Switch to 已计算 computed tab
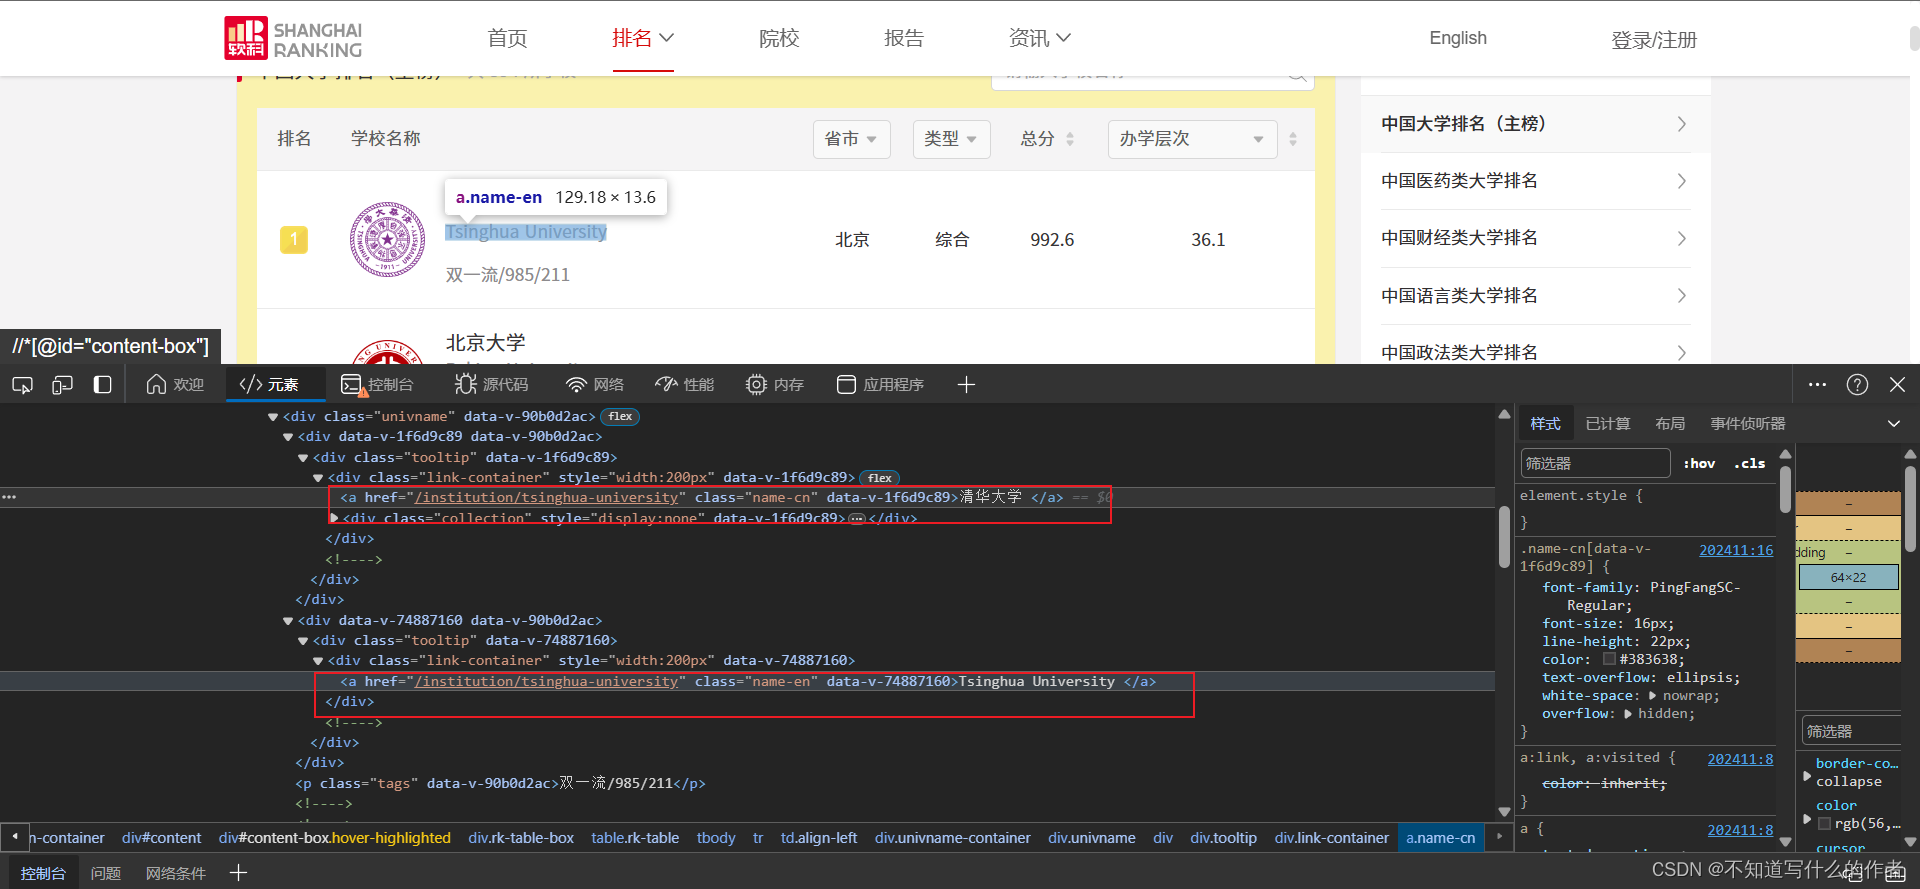 click(x=1608, y=424)
